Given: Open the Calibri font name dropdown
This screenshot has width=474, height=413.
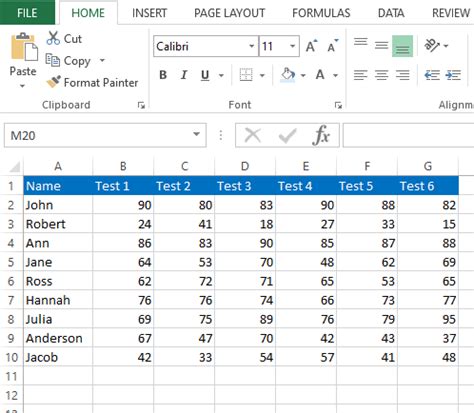Looking at the screenshot, I should pos(252,46).
